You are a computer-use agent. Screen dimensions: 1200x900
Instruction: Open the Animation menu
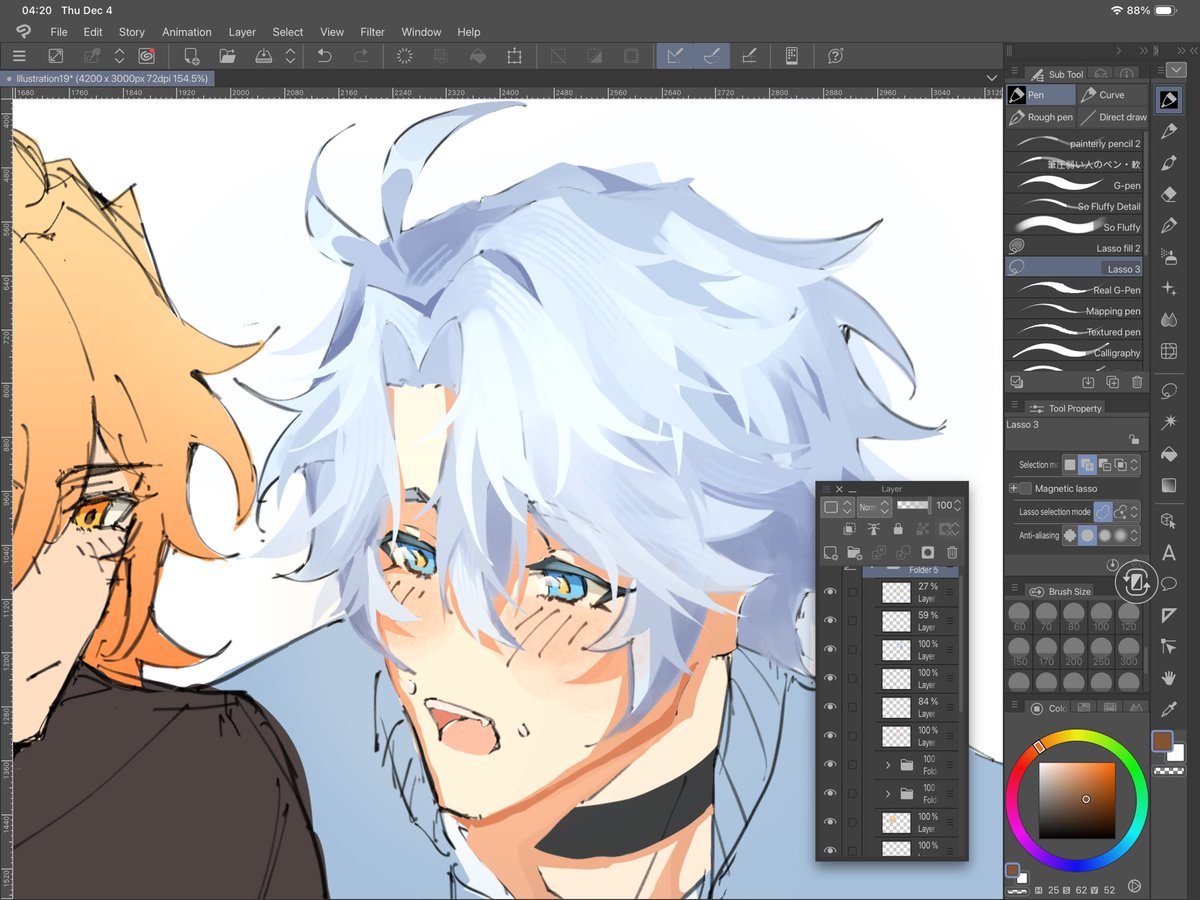(187, 32)
